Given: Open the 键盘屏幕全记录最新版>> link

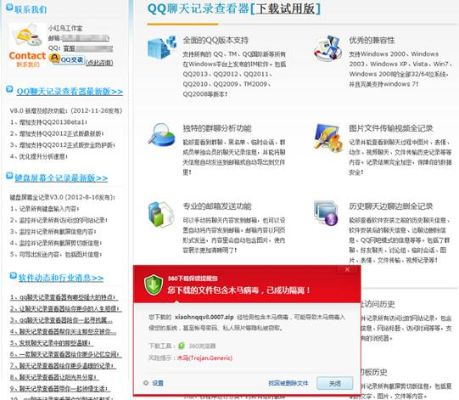Looking at the screenshot, I should coord(61,178).
